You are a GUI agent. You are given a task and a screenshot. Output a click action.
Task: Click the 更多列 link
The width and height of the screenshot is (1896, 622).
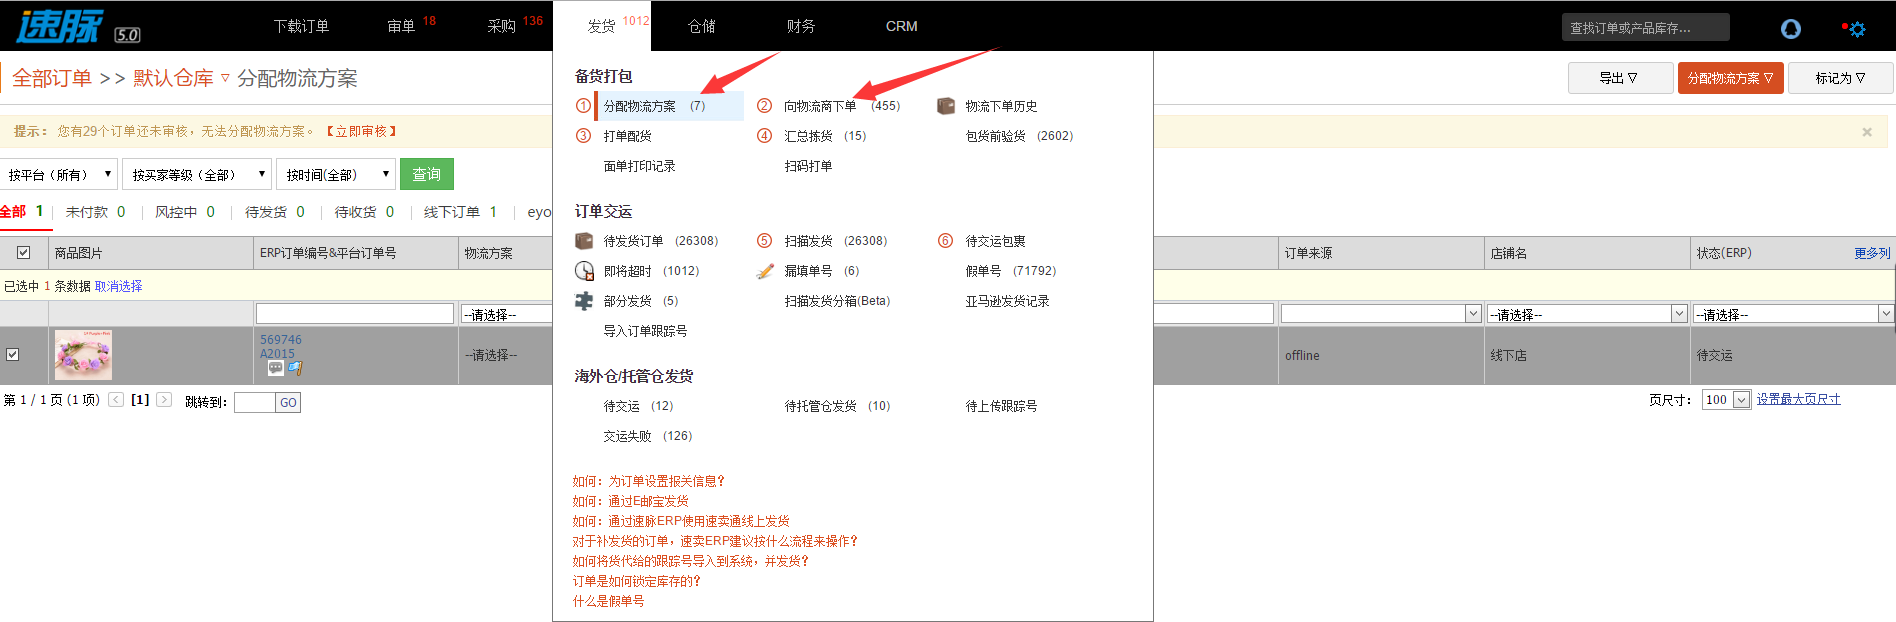point(1872,253)
